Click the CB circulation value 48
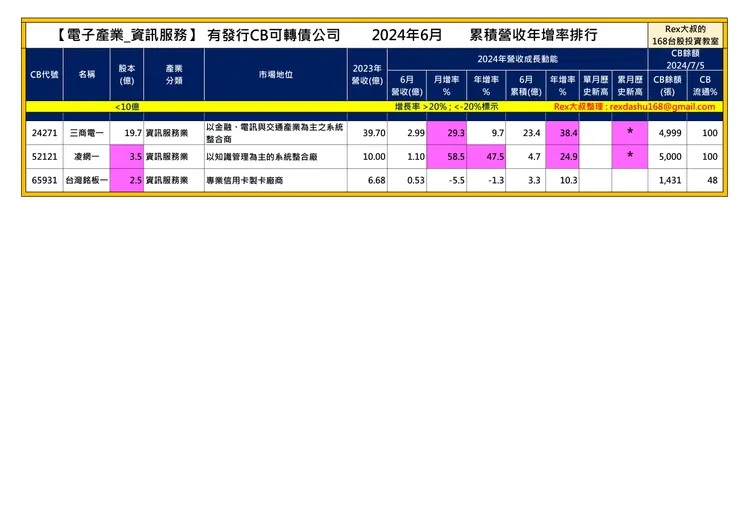740x523 pixels. tap(713, 180)
